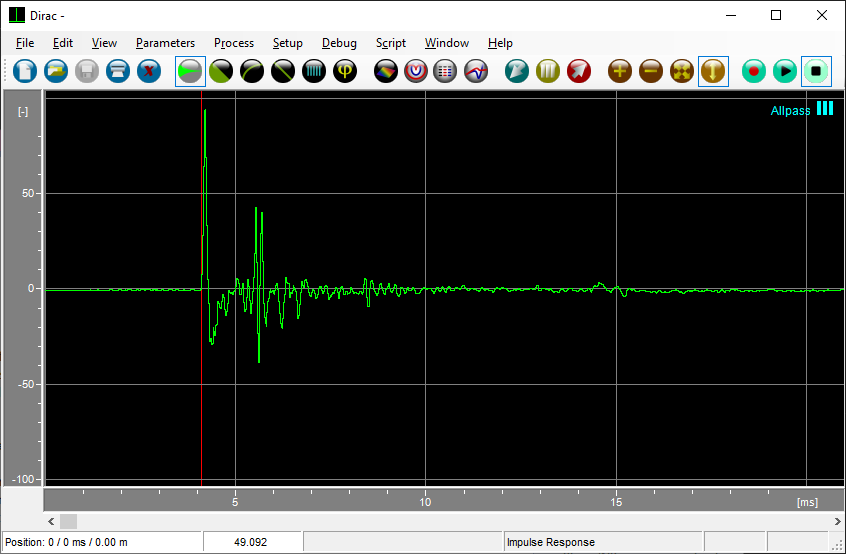The image size is (846, 554).
Task: Click the 49.092 value field
Action: pos(252,542)
